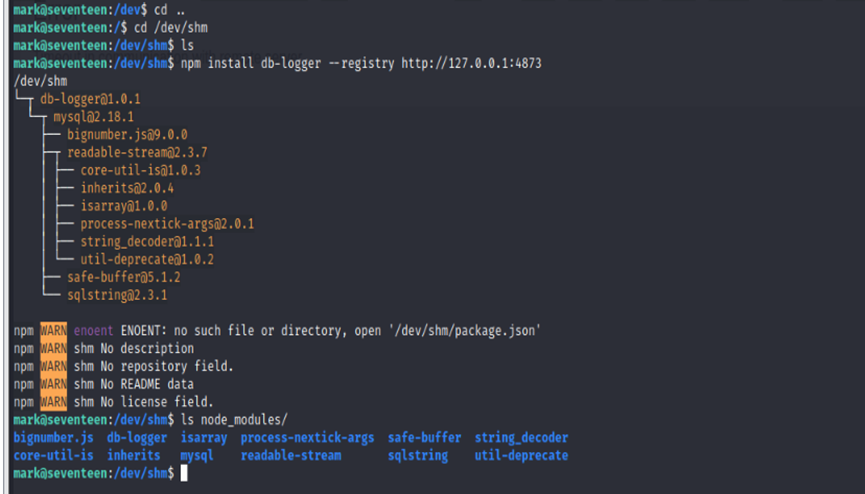
Task: Select the blue mysql directory name
Action: coord(197,455)
